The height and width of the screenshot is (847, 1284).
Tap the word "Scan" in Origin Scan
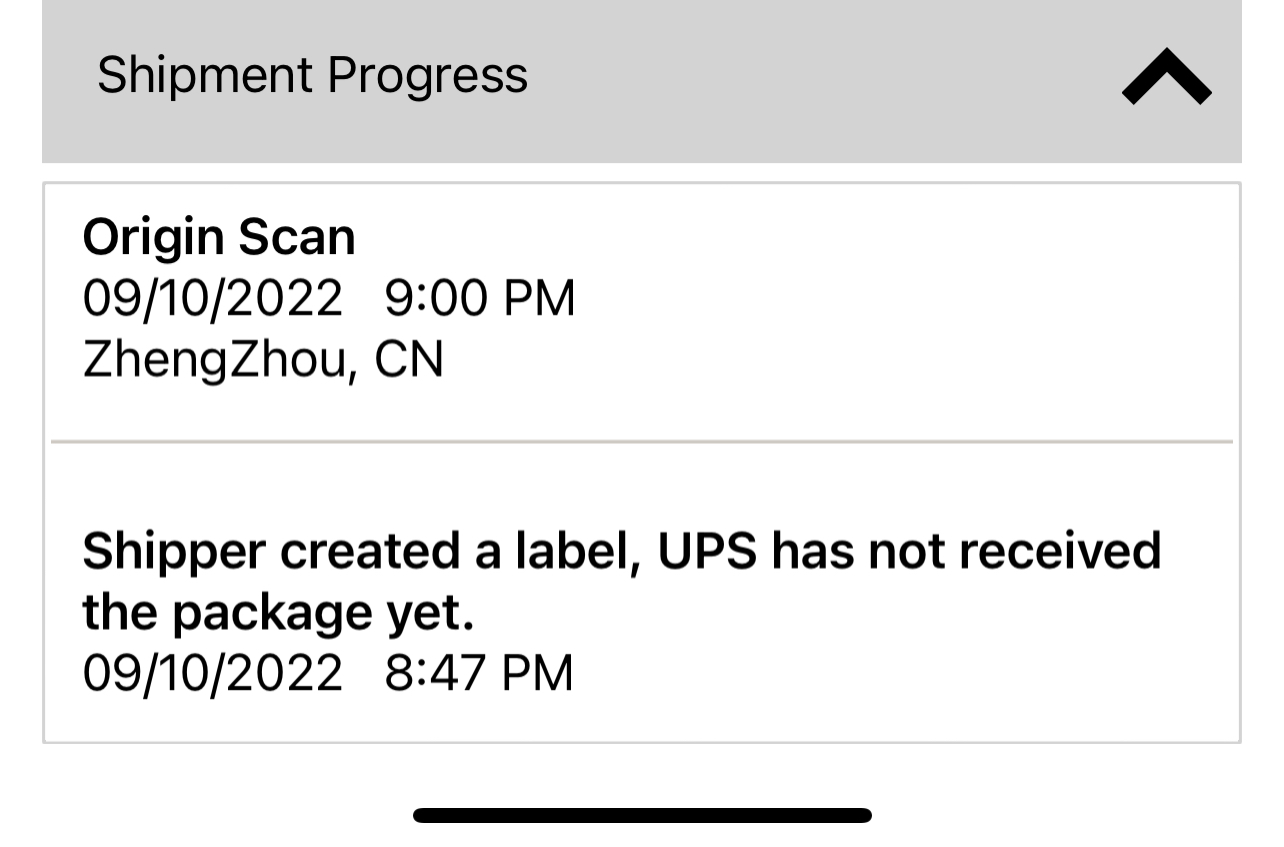(297, 238)
